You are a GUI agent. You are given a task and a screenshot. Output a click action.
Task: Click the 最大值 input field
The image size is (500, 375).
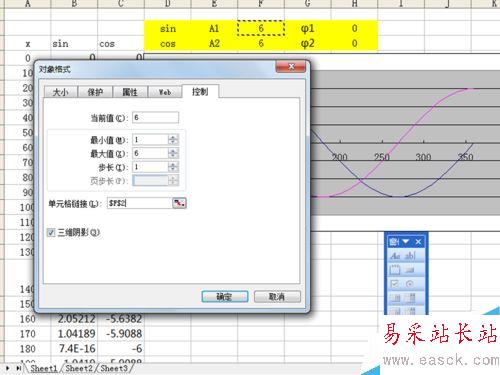tap(150, 153)
